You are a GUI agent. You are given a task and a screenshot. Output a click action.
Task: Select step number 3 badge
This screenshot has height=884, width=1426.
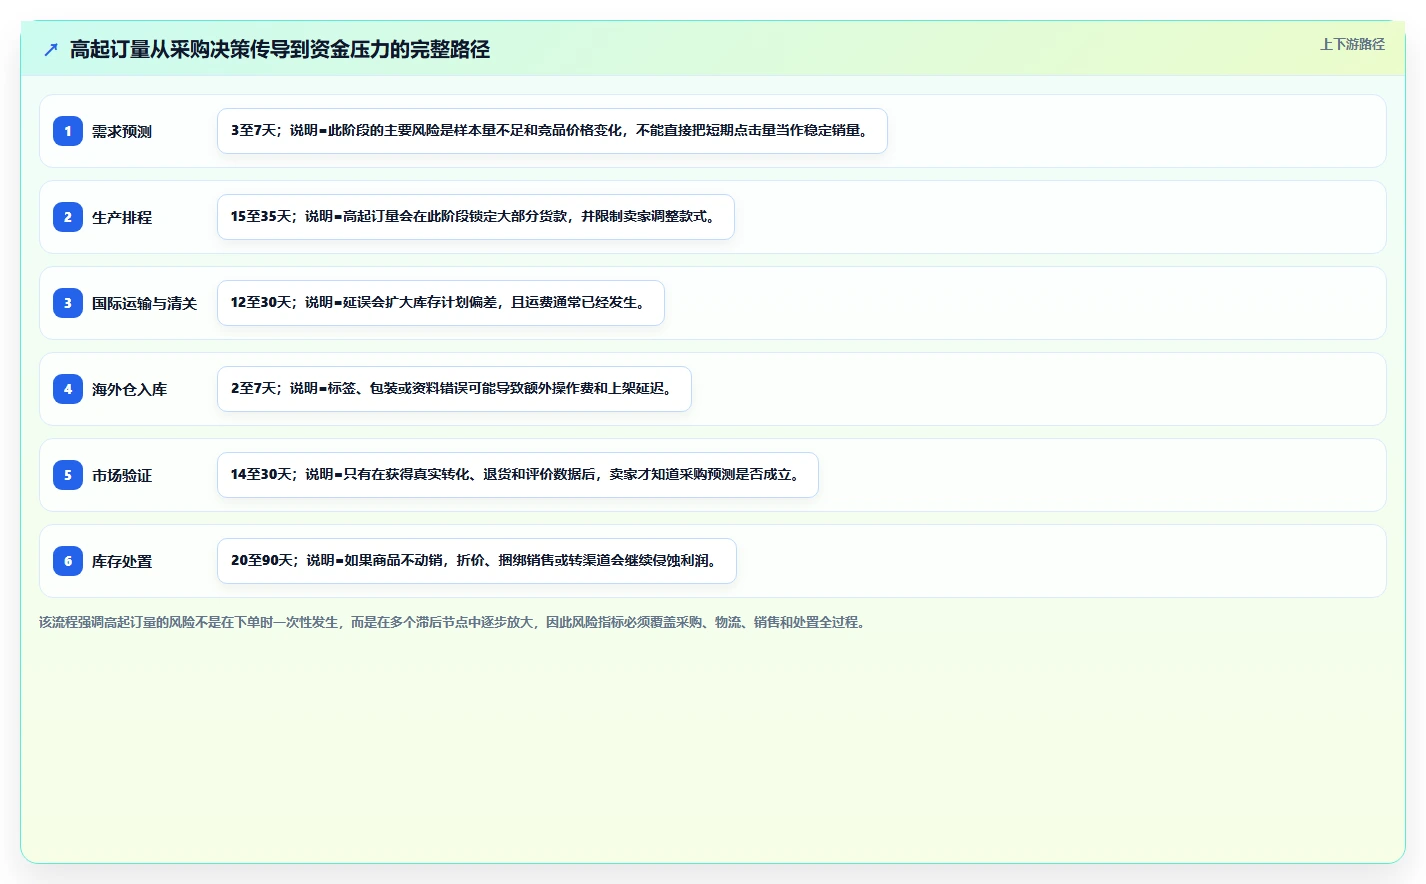[68, 303]
